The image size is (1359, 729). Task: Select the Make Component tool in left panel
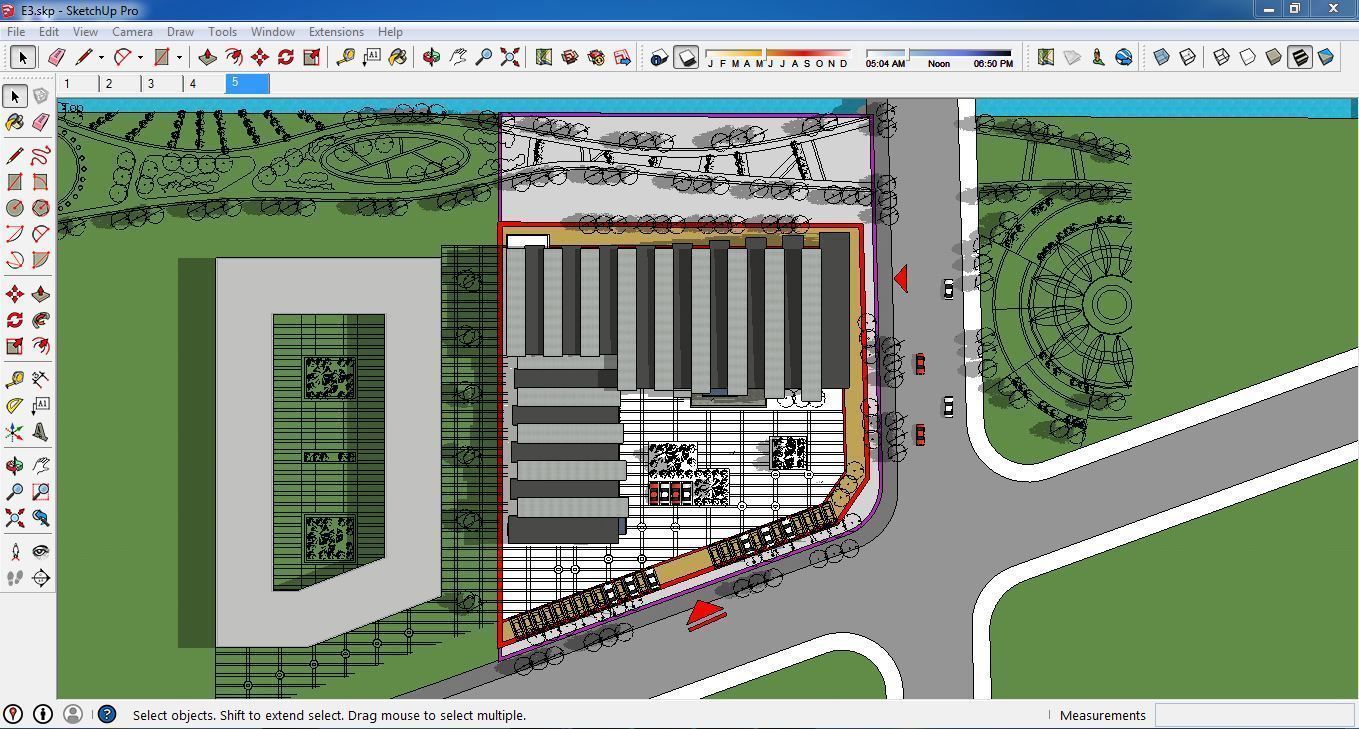[x=40, y=96]
